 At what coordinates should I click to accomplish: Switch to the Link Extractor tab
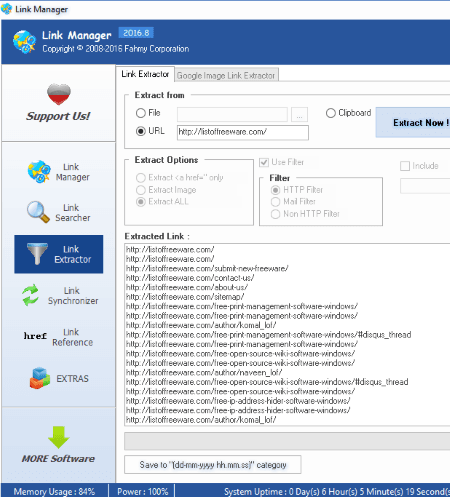(145, 74)
